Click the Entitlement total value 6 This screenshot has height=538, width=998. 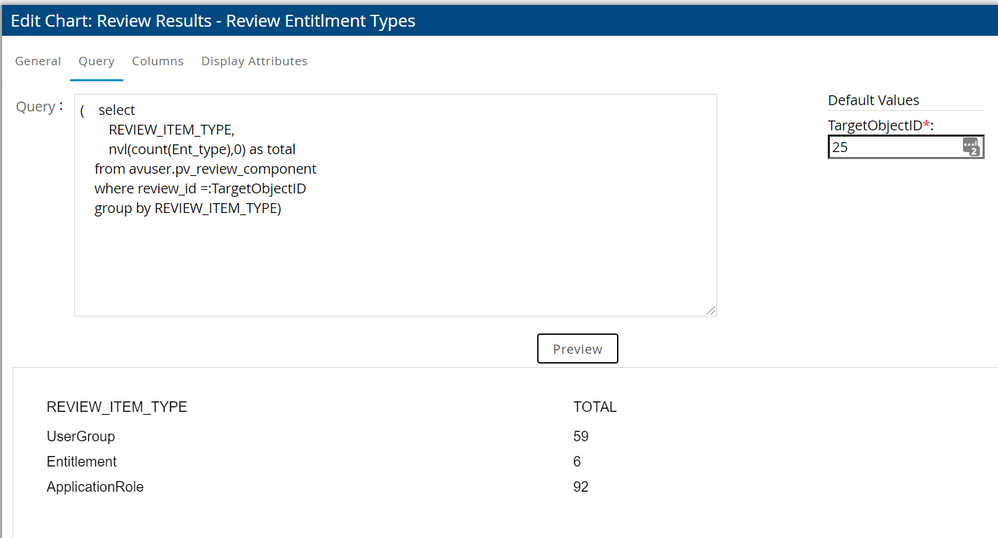click(x=577, y=462)
